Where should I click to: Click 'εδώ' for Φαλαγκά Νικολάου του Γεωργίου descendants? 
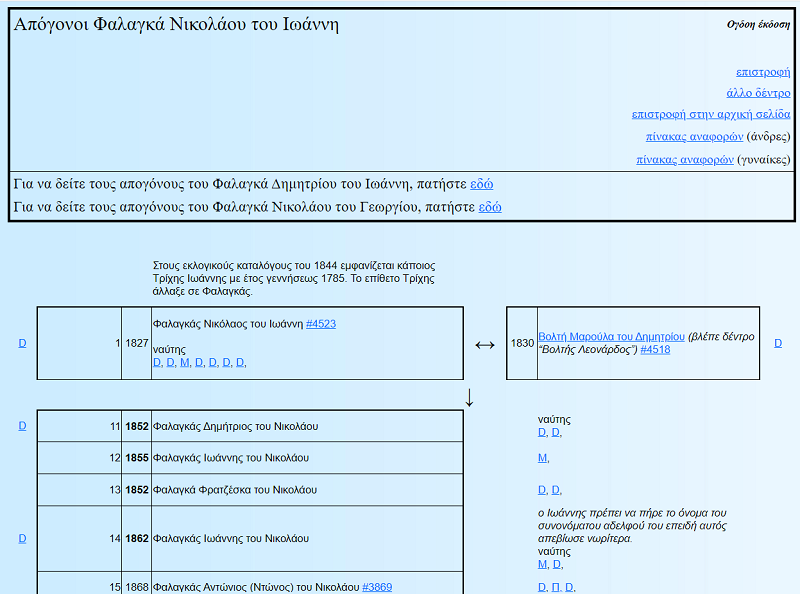[x=490, y=207]
